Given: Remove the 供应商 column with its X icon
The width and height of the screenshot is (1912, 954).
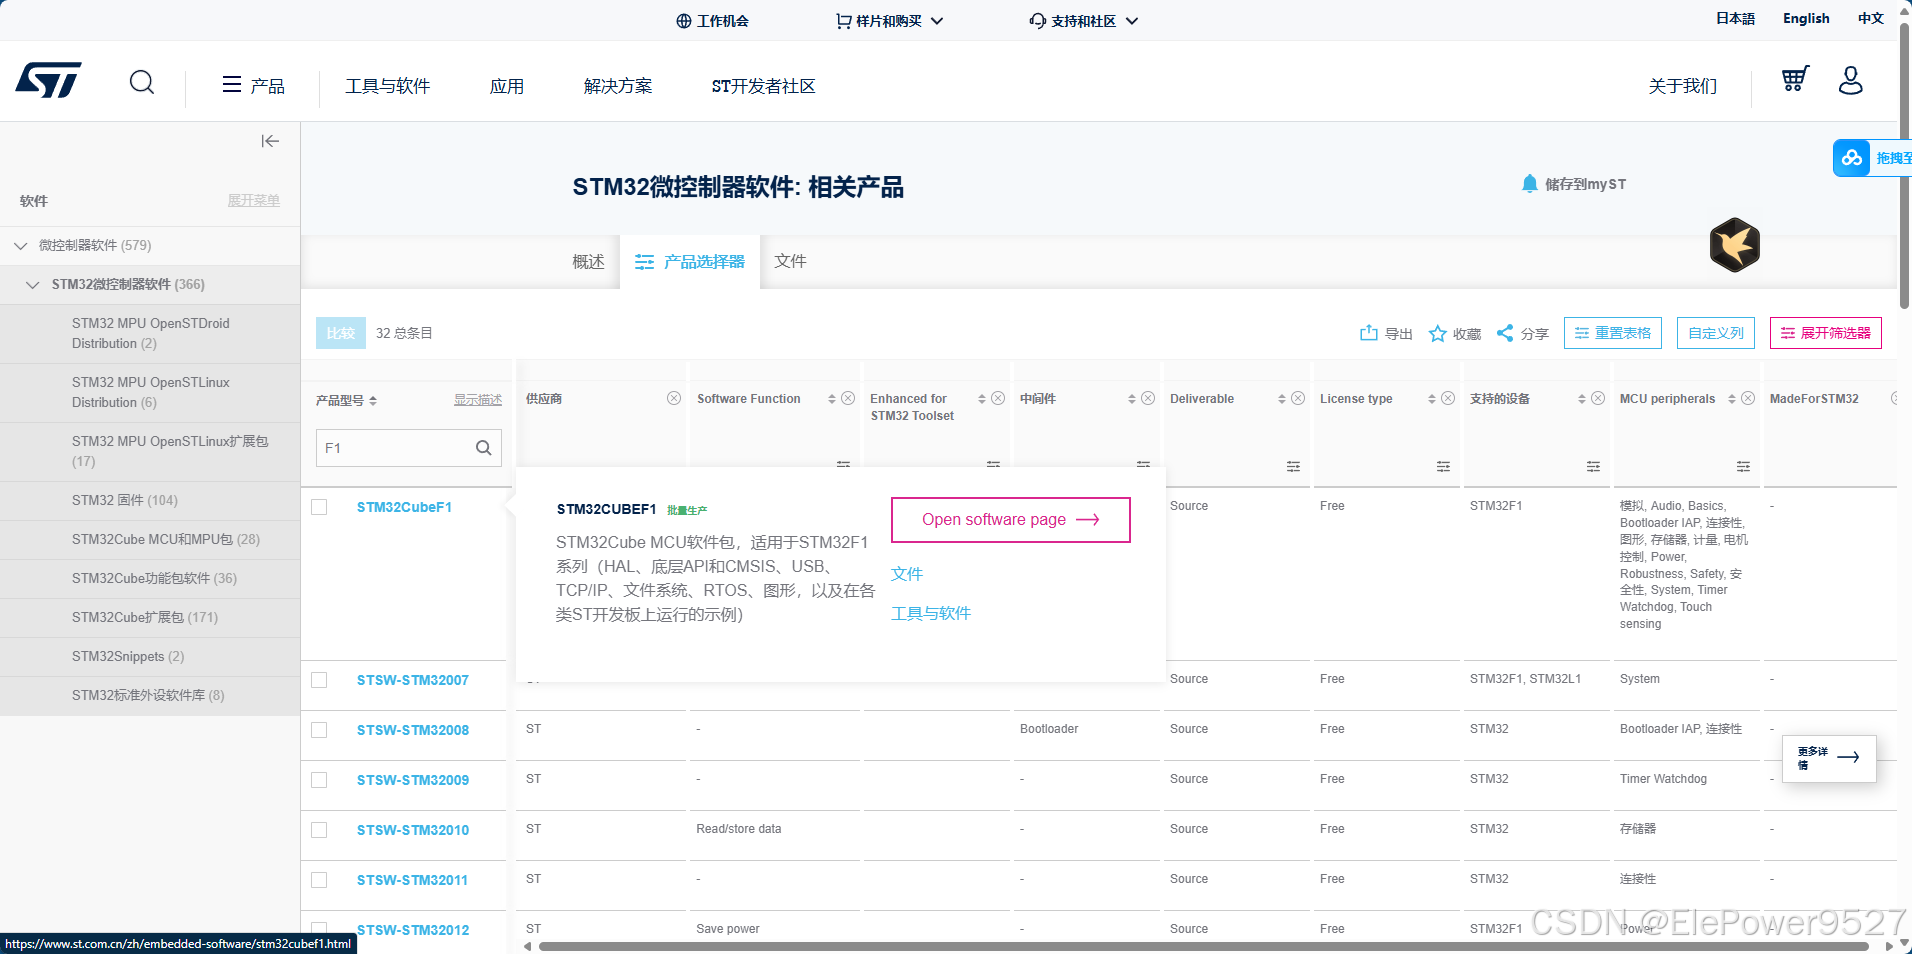Looking at the screenshot, I should point(674,398).
